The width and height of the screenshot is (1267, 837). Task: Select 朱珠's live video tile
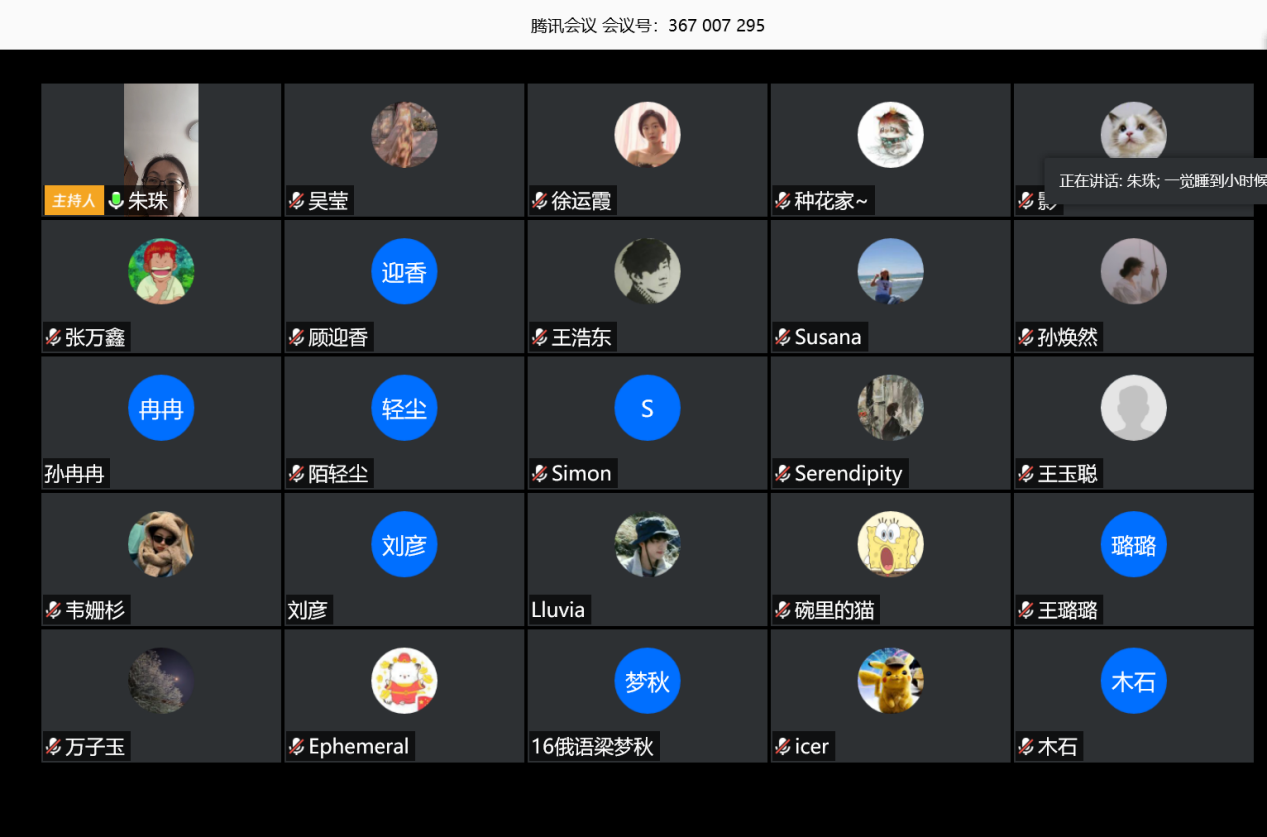tap(161, 150)
